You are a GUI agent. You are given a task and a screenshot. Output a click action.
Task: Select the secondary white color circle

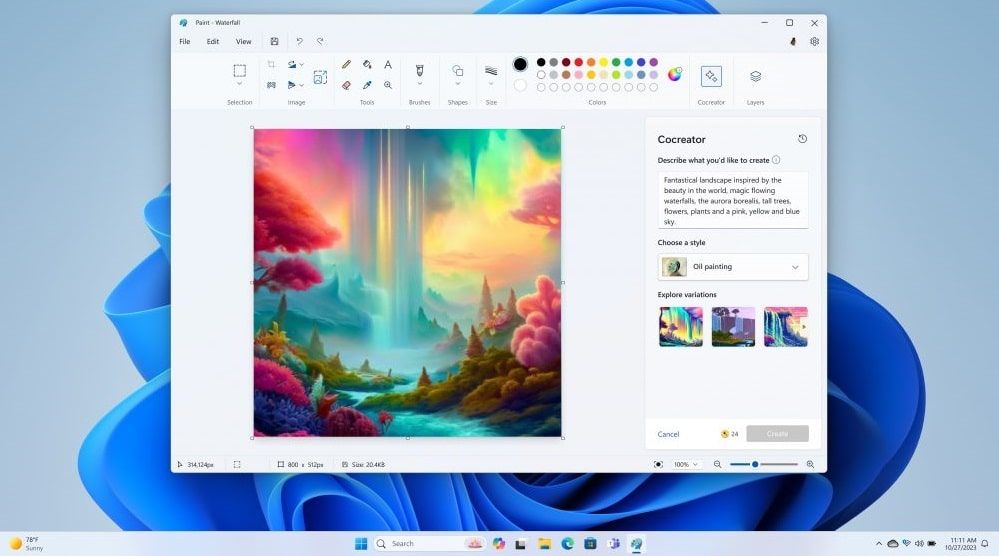pyautogui.click(x=520, y=86)
